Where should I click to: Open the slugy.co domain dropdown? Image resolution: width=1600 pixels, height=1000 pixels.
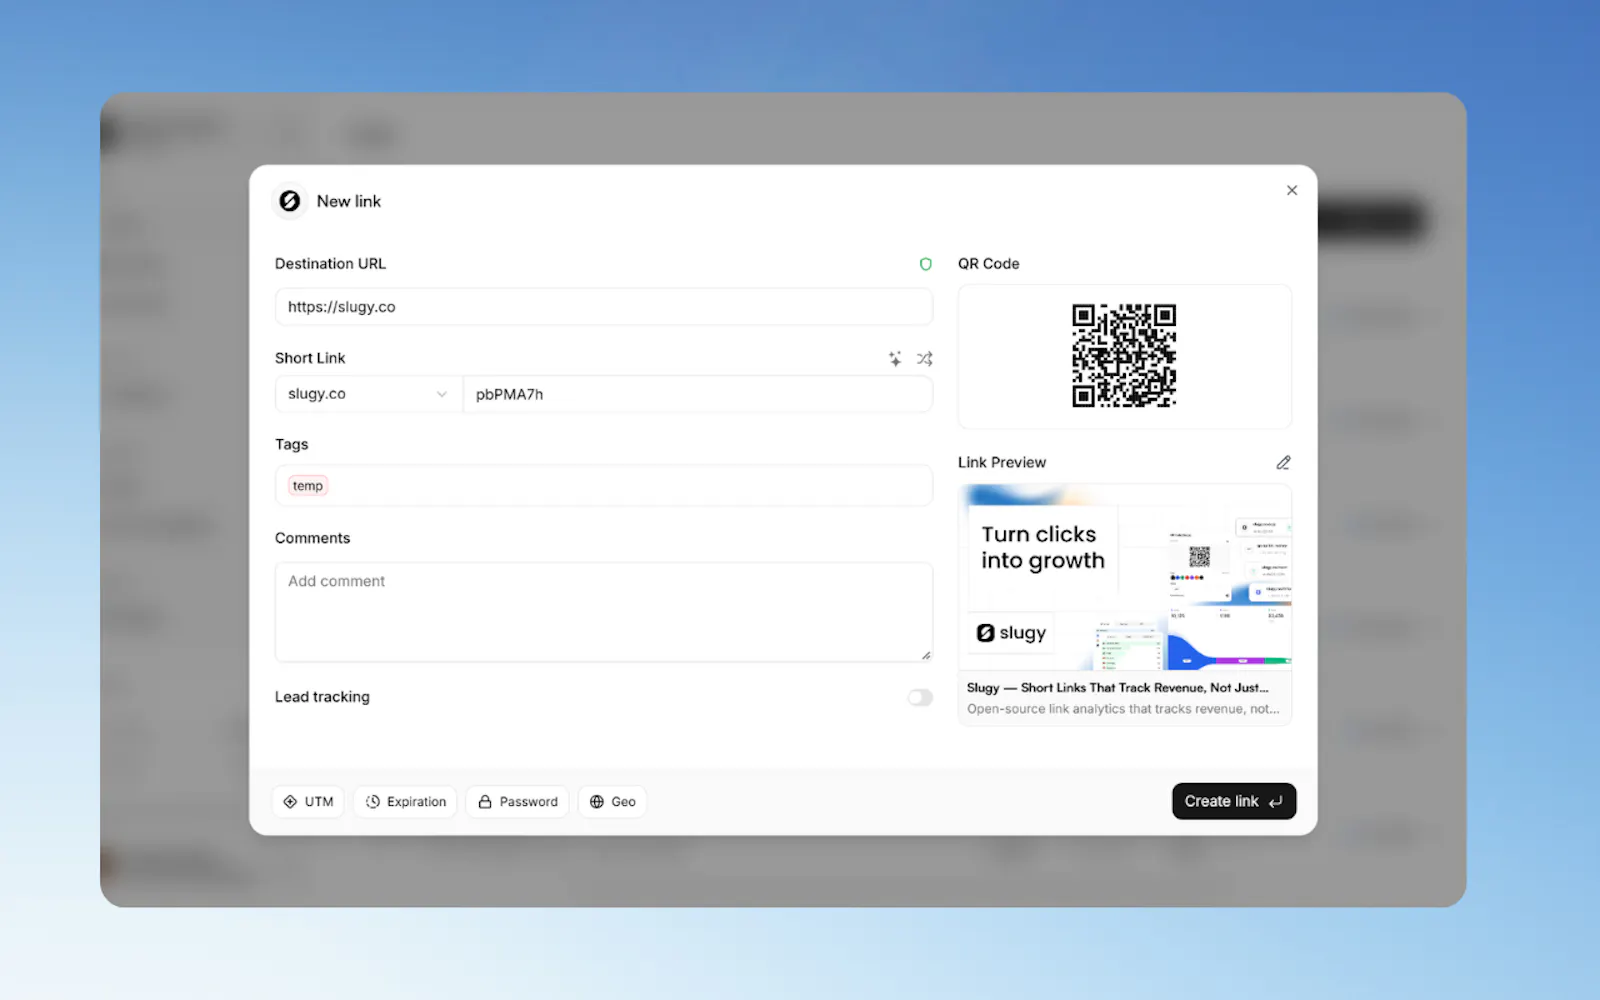click(x=368, y=394)
